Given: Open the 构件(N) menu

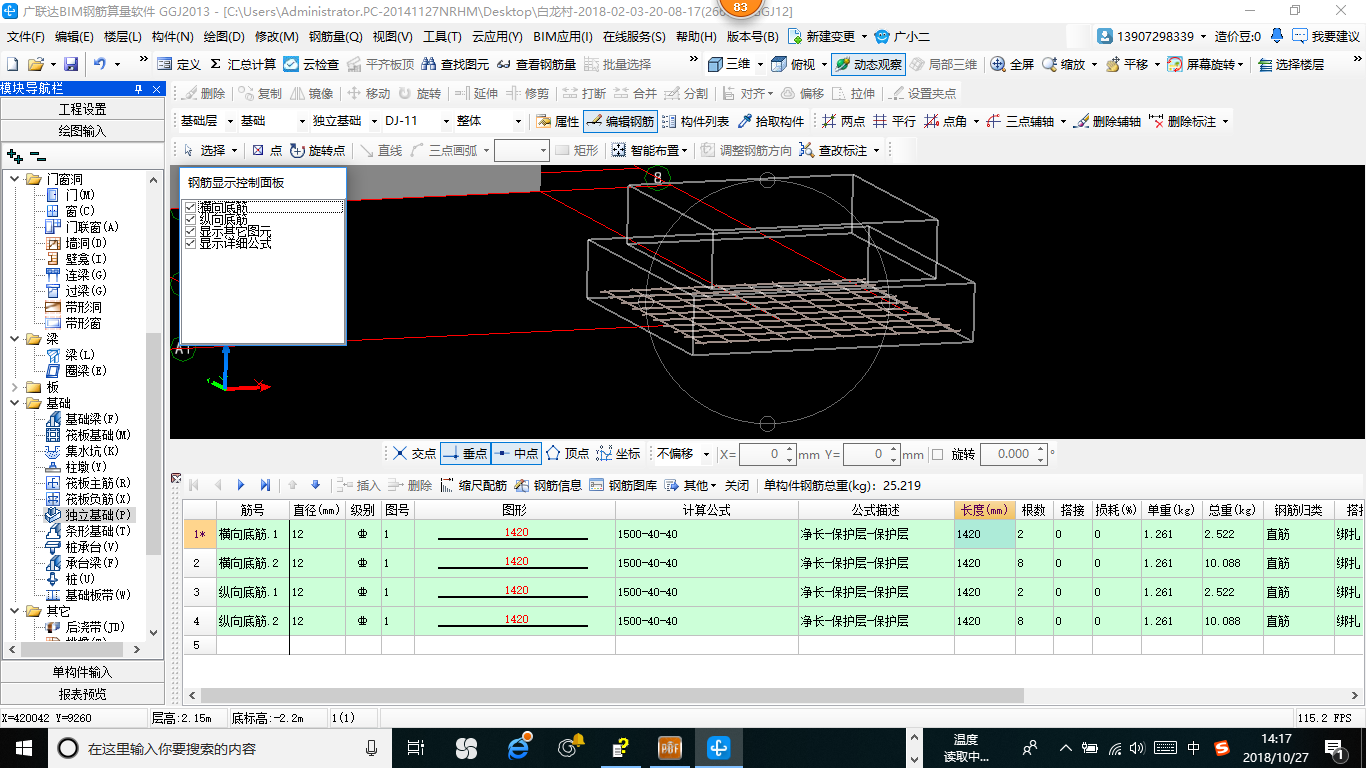Looking at the screenshot, I should click(173, 37).
